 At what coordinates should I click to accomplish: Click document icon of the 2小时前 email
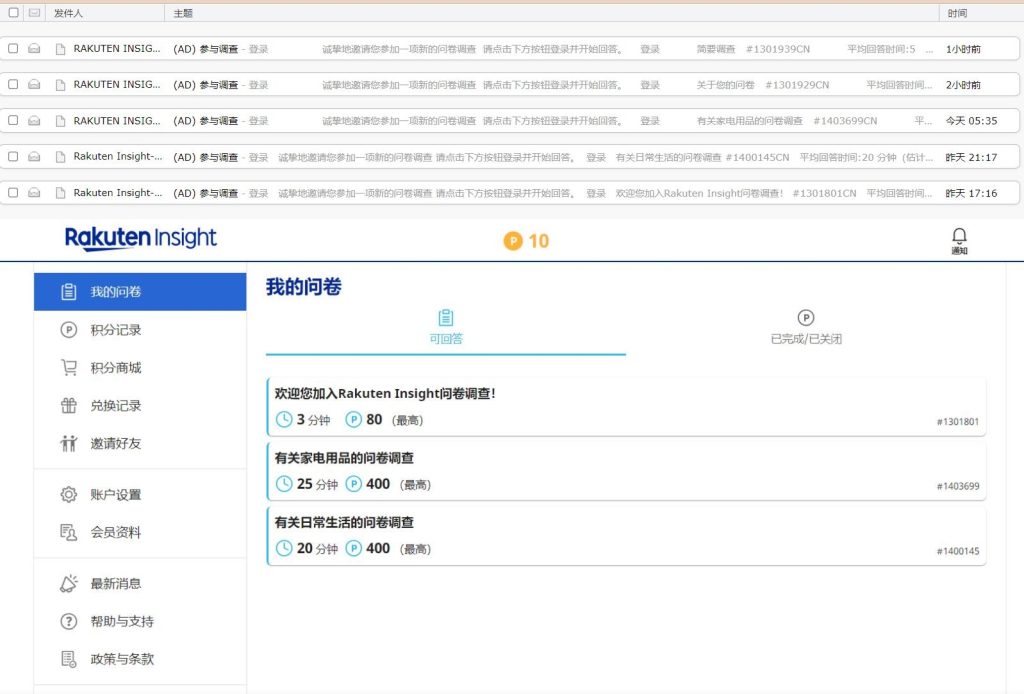click(x=61, y=85)
